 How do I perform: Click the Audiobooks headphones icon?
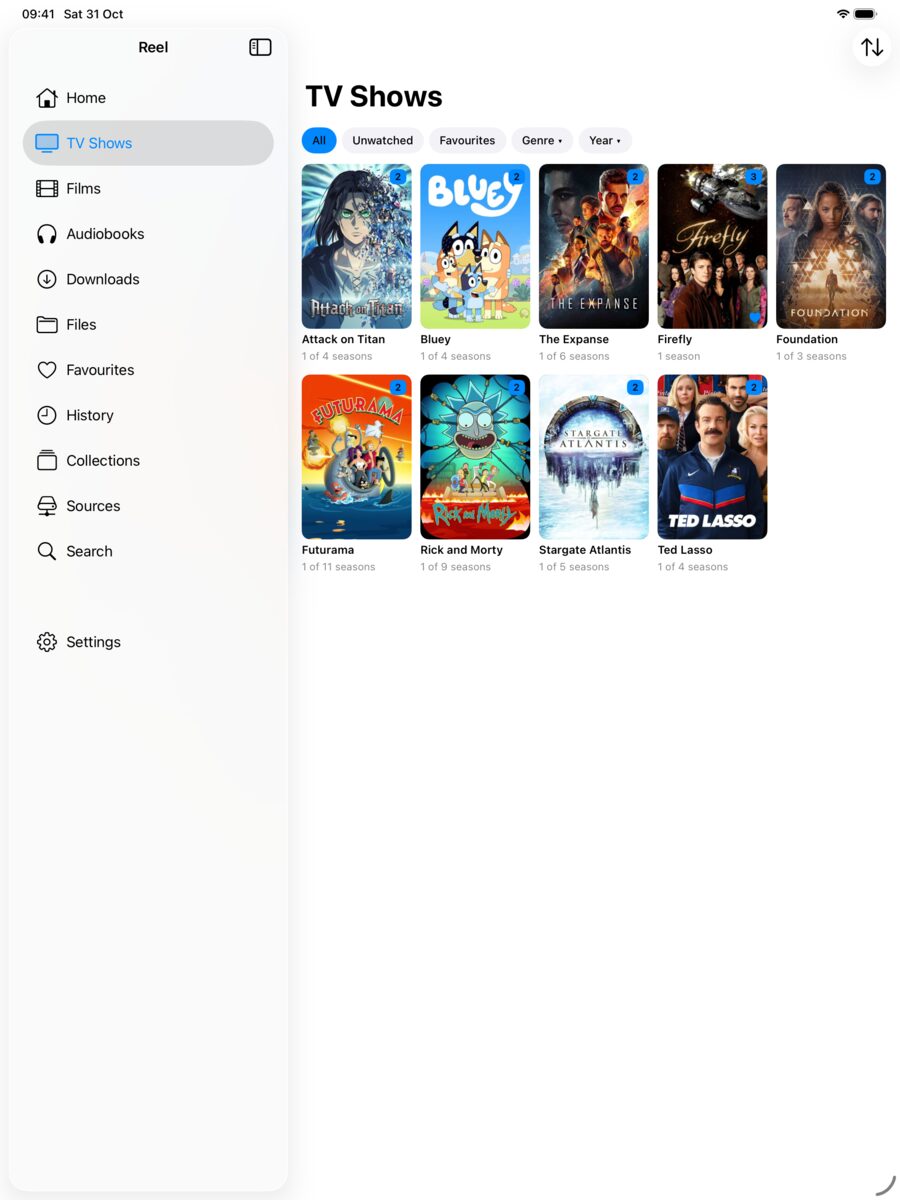[47, 234]
